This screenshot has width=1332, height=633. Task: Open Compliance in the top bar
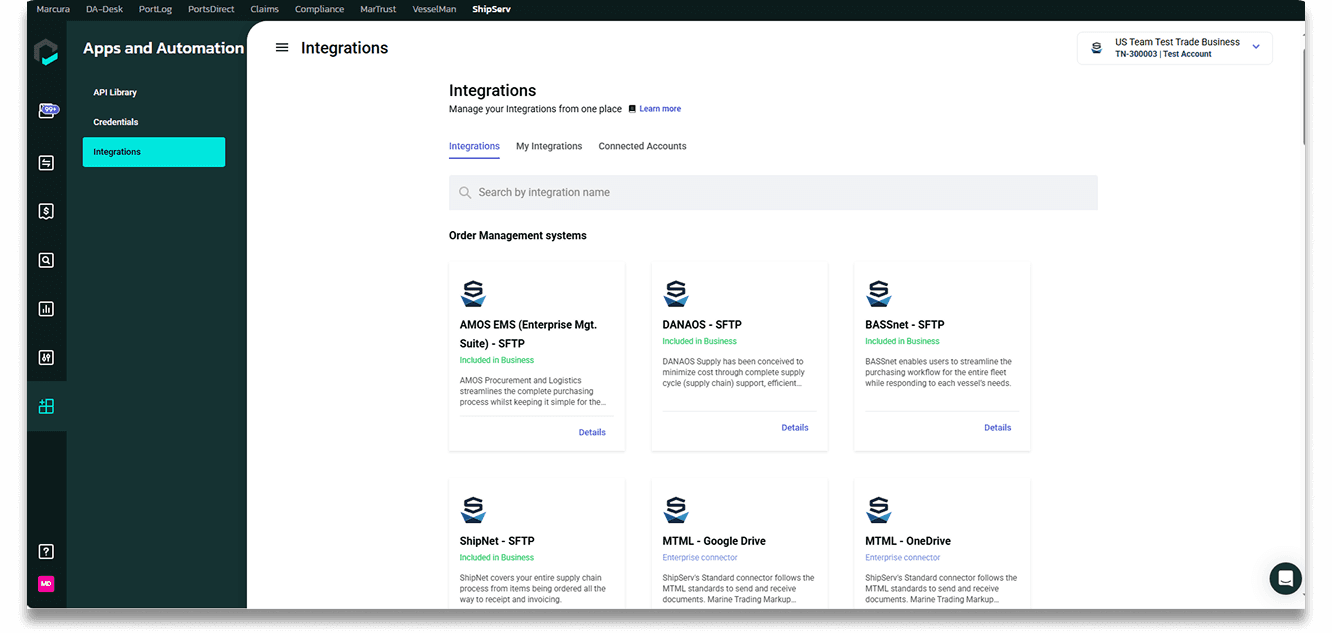point(320,9)
